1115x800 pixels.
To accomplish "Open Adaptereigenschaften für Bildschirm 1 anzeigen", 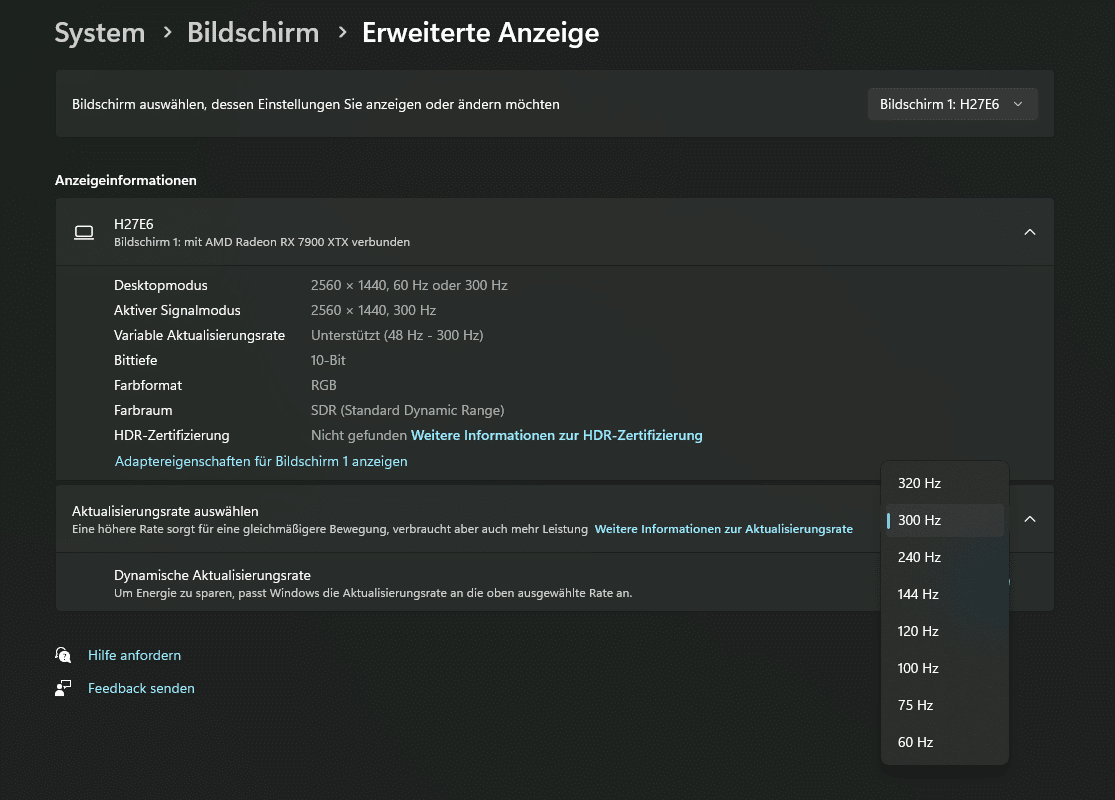I will pos(261,461).
